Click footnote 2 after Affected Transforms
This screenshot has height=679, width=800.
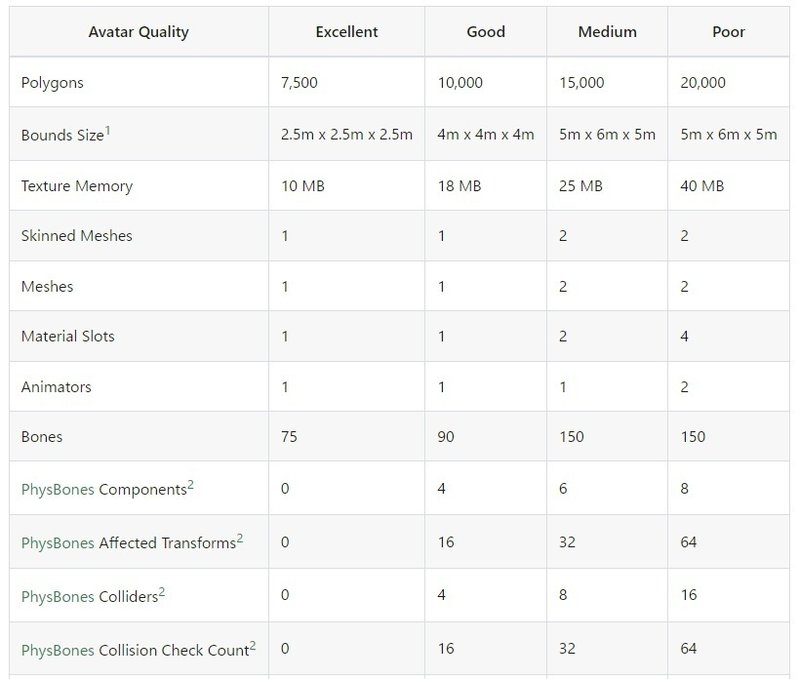(240, 538)
